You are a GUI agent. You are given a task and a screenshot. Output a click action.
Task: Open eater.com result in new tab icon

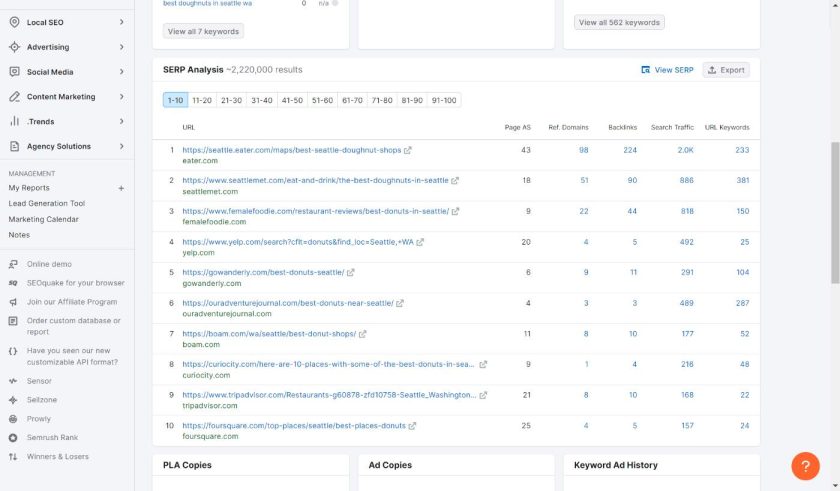[x=408, y=150]
